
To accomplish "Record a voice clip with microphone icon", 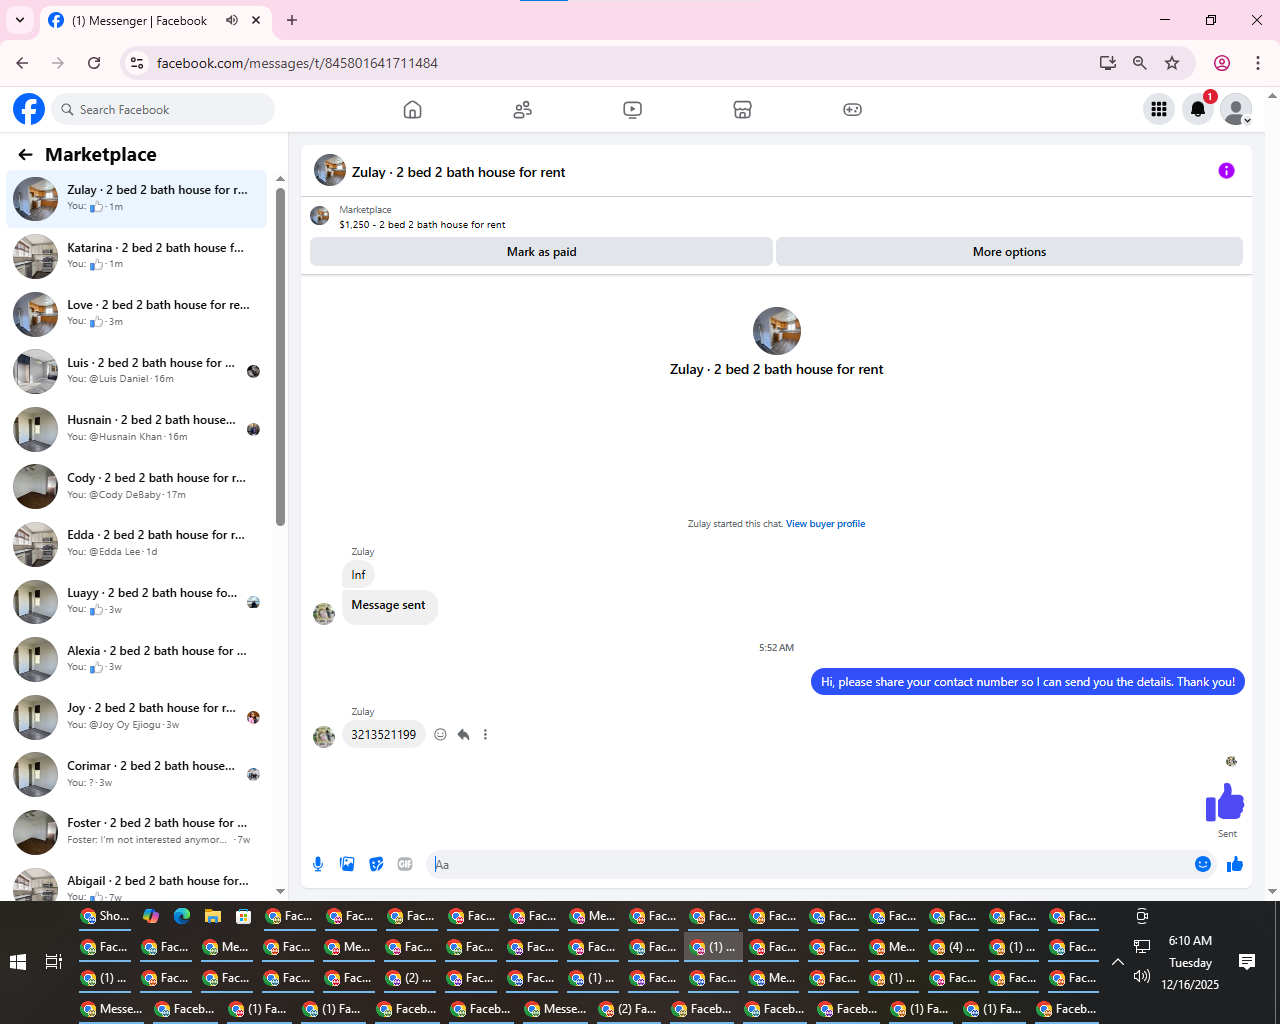I will (x=318, y=864).
